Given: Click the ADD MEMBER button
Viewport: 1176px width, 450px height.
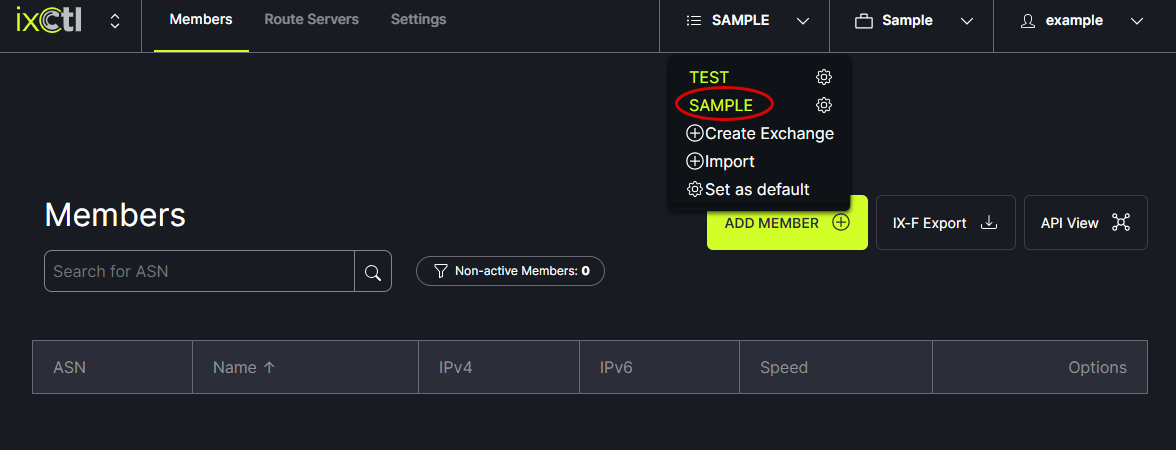Looking at the screenshot, I should click(x=786, y=223).
